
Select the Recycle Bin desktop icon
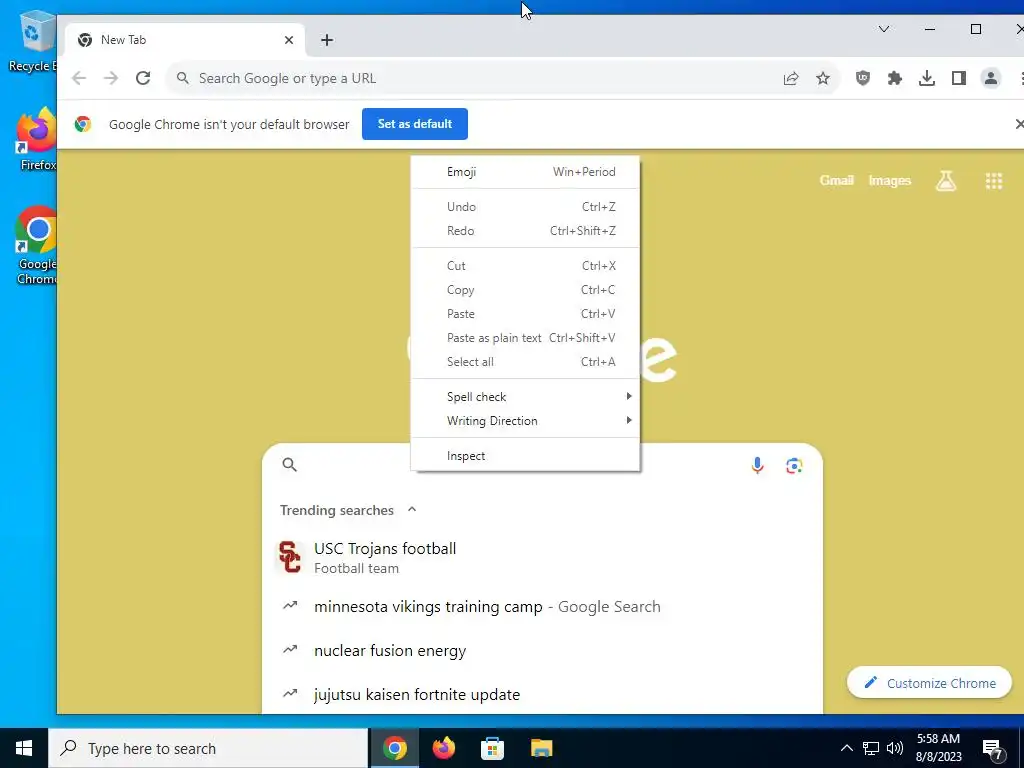tap(33, 40)
